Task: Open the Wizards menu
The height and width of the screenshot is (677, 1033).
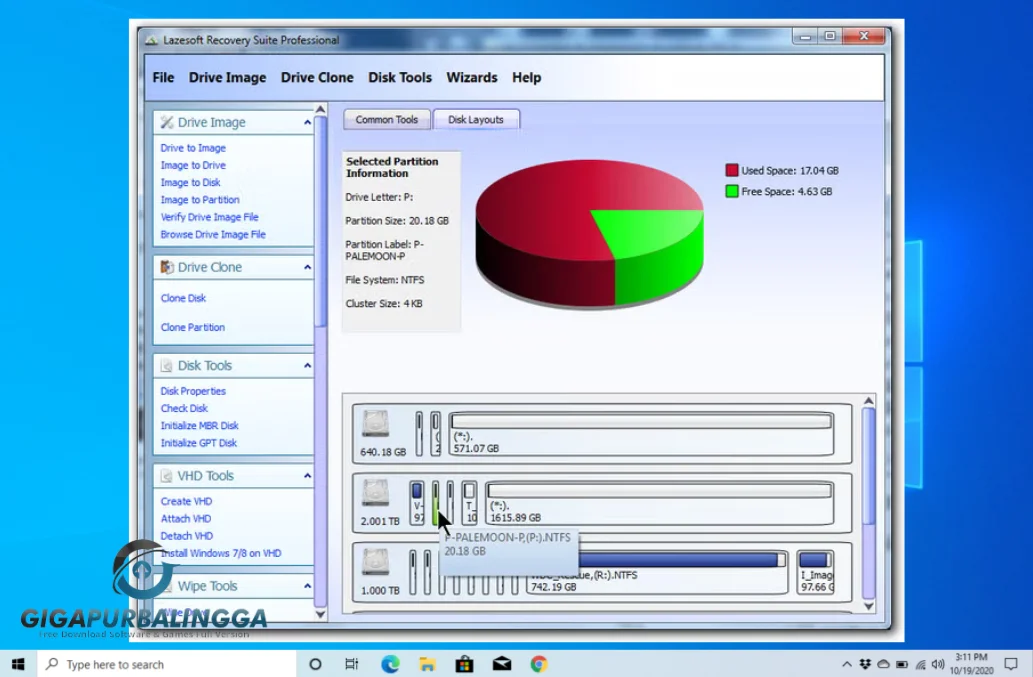Action: click(472, 78)
